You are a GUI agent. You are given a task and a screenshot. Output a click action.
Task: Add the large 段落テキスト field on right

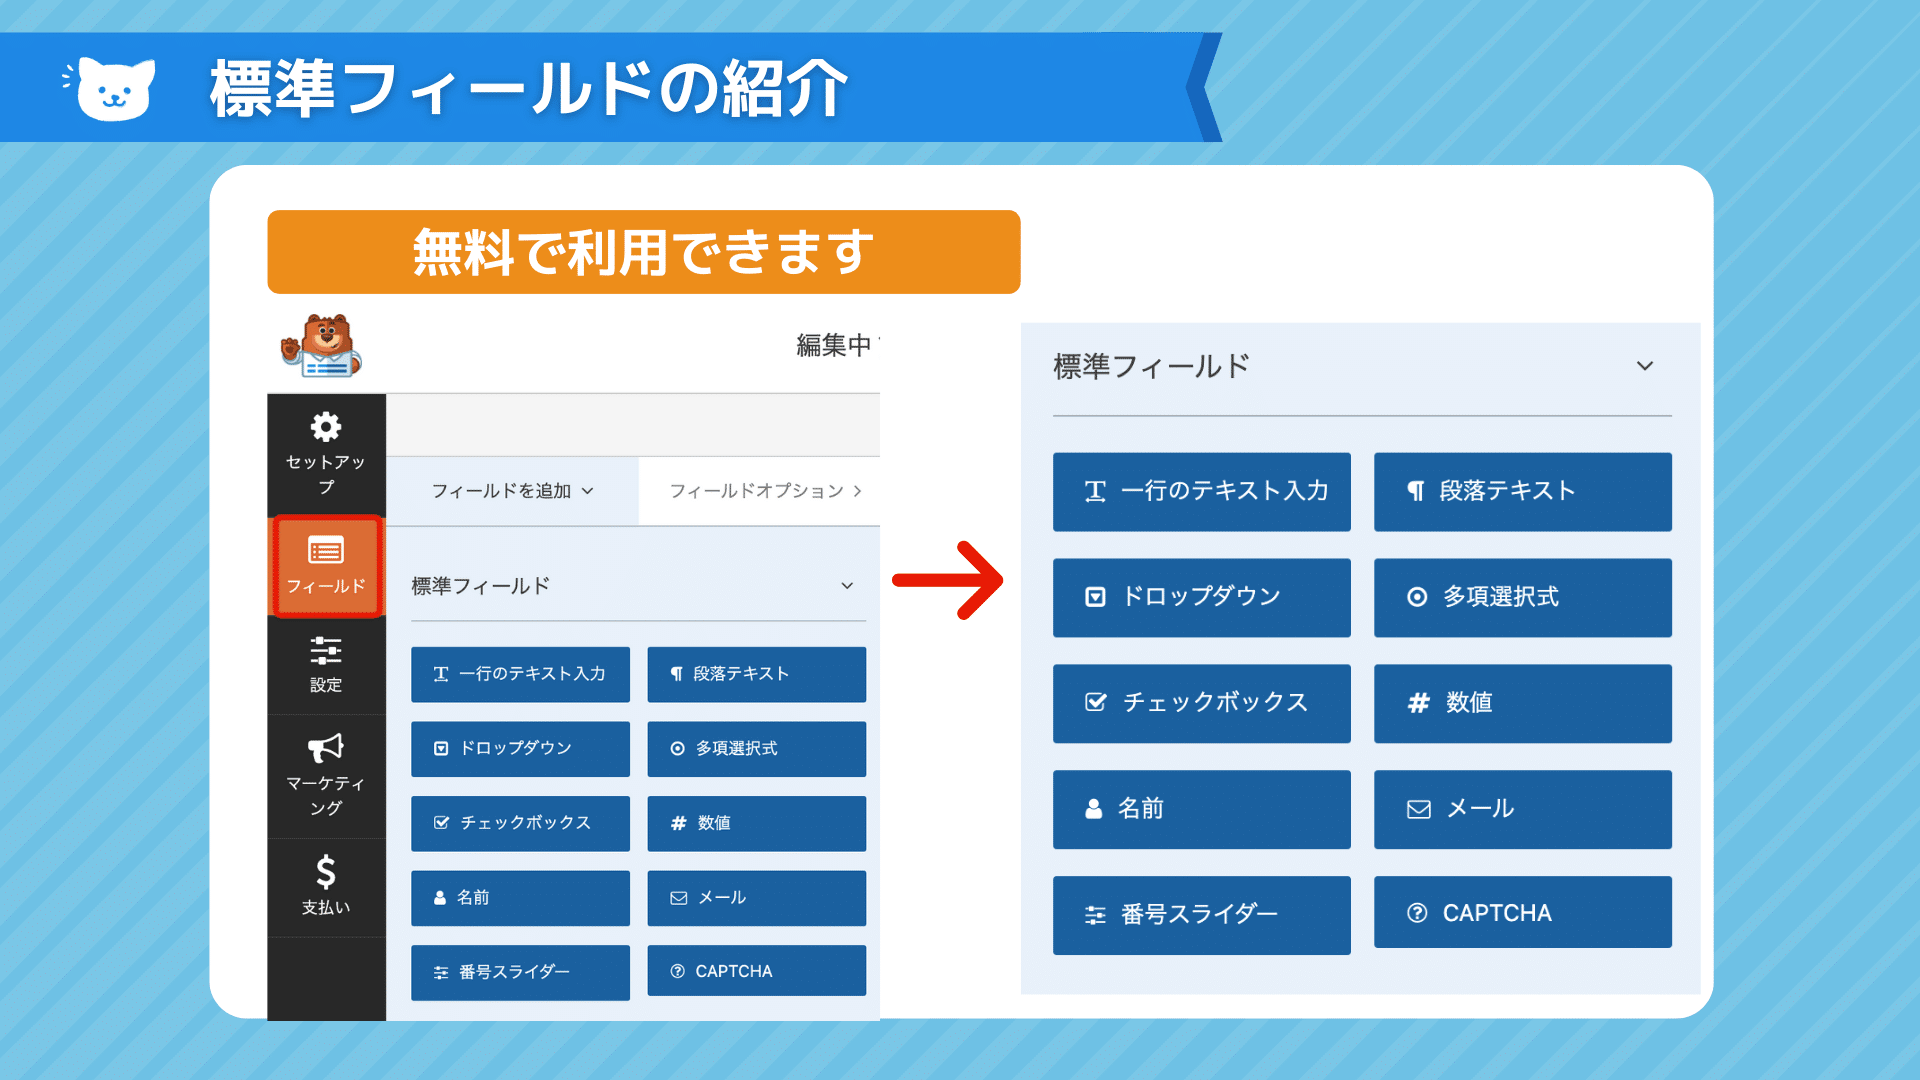1522,491
